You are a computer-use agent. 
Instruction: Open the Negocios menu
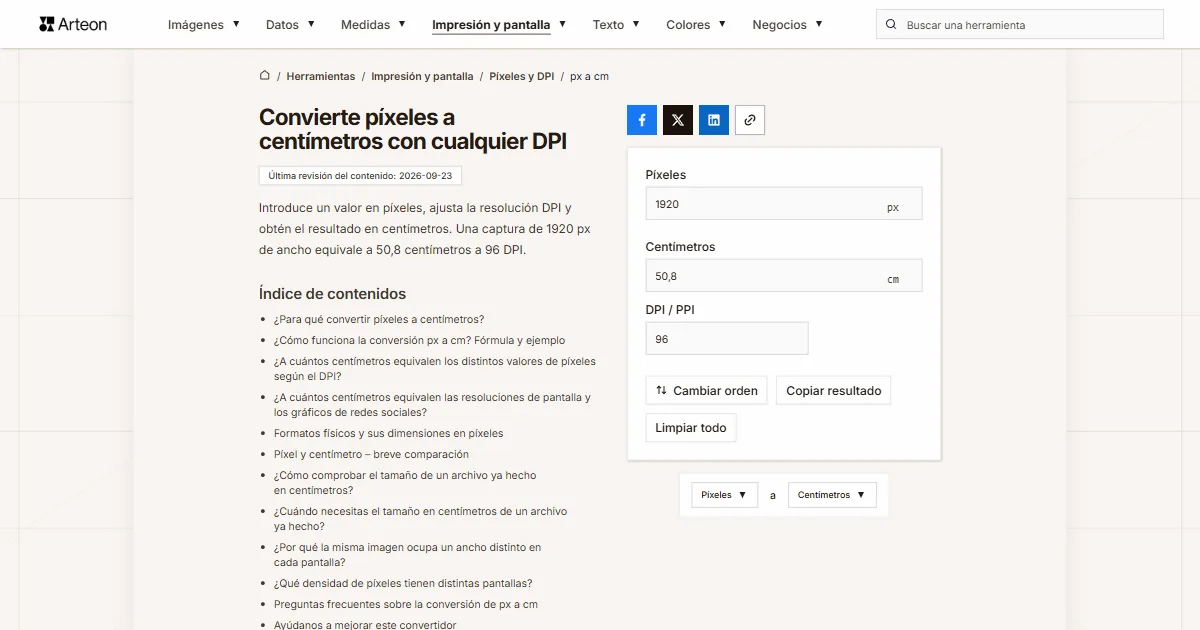pyautogui.click(x=788, y=24)
